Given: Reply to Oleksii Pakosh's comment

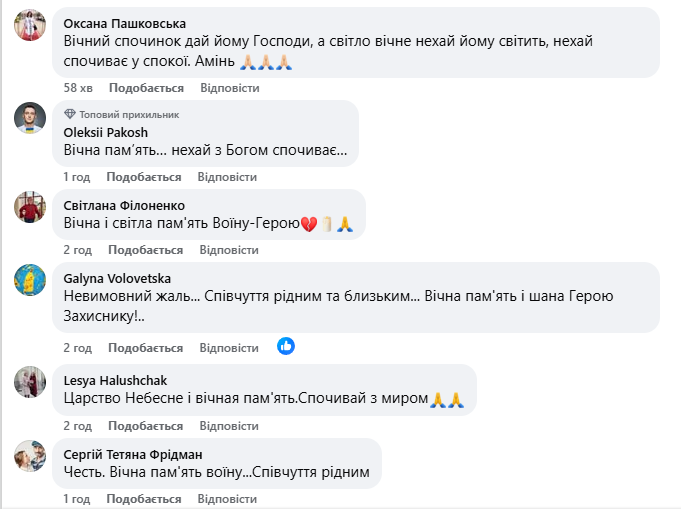Looking at the screenshot, I should pyautogui.click(x=227, y=177).
